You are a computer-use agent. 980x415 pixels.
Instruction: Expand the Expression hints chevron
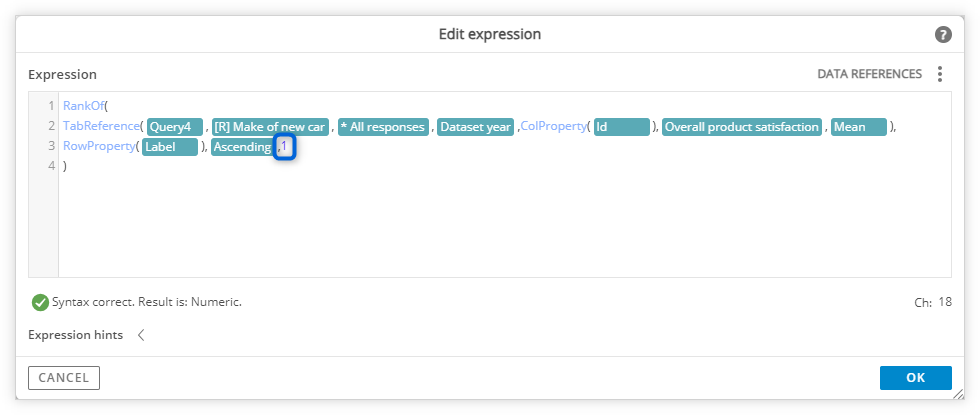(141, 335)
